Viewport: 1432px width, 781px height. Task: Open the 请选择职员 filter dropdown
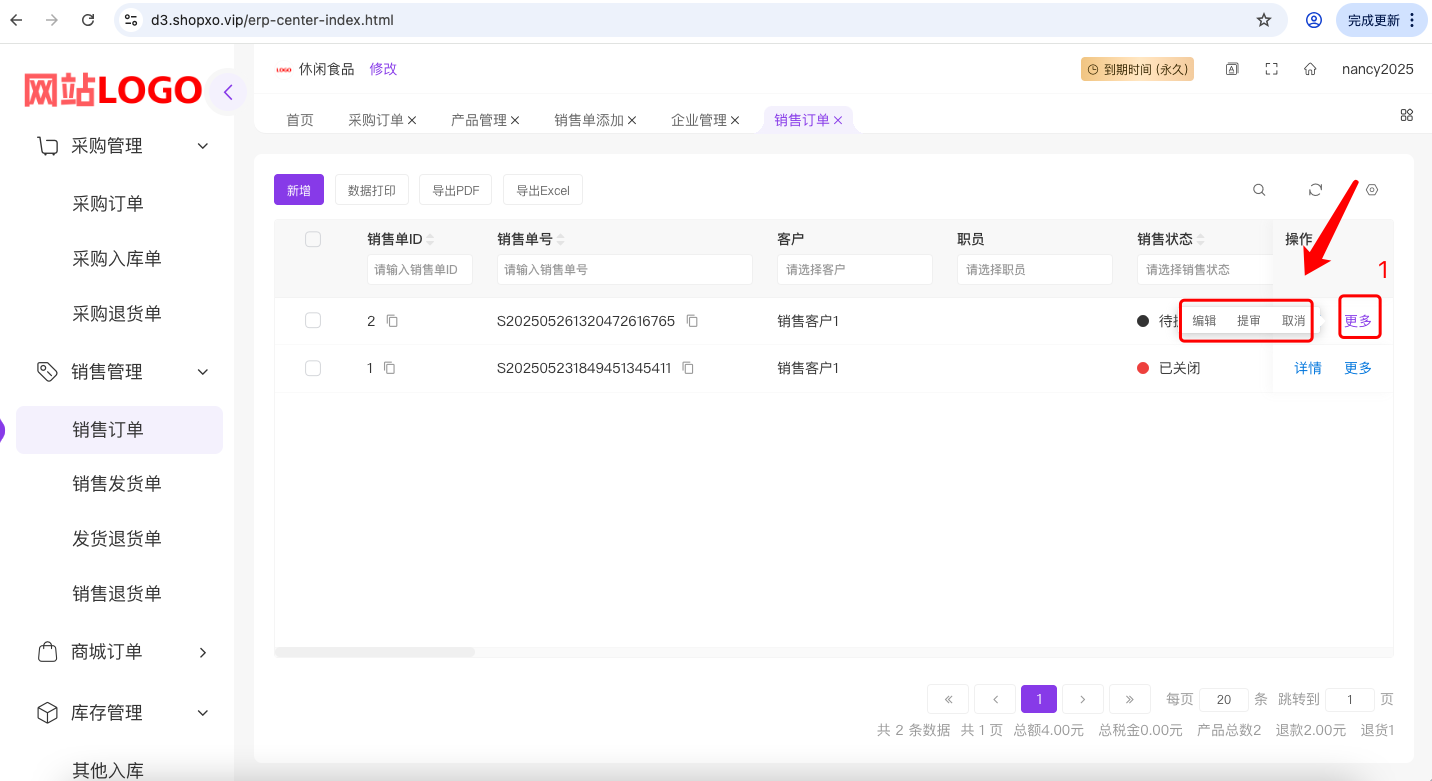point(1035,269)
